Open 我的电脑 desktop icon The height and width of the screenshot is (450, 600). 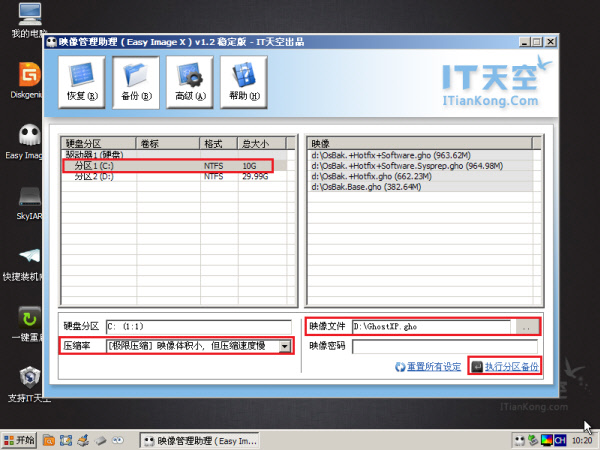point(30,20)
